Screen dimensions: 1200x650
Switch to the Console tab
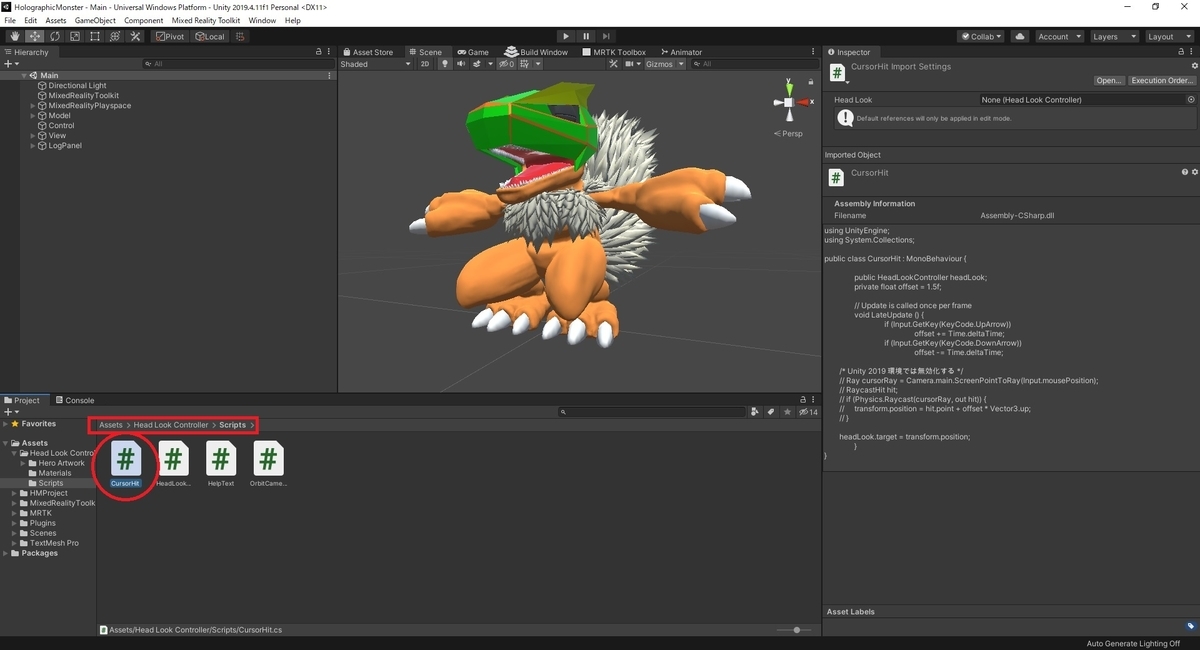(74, 400)
